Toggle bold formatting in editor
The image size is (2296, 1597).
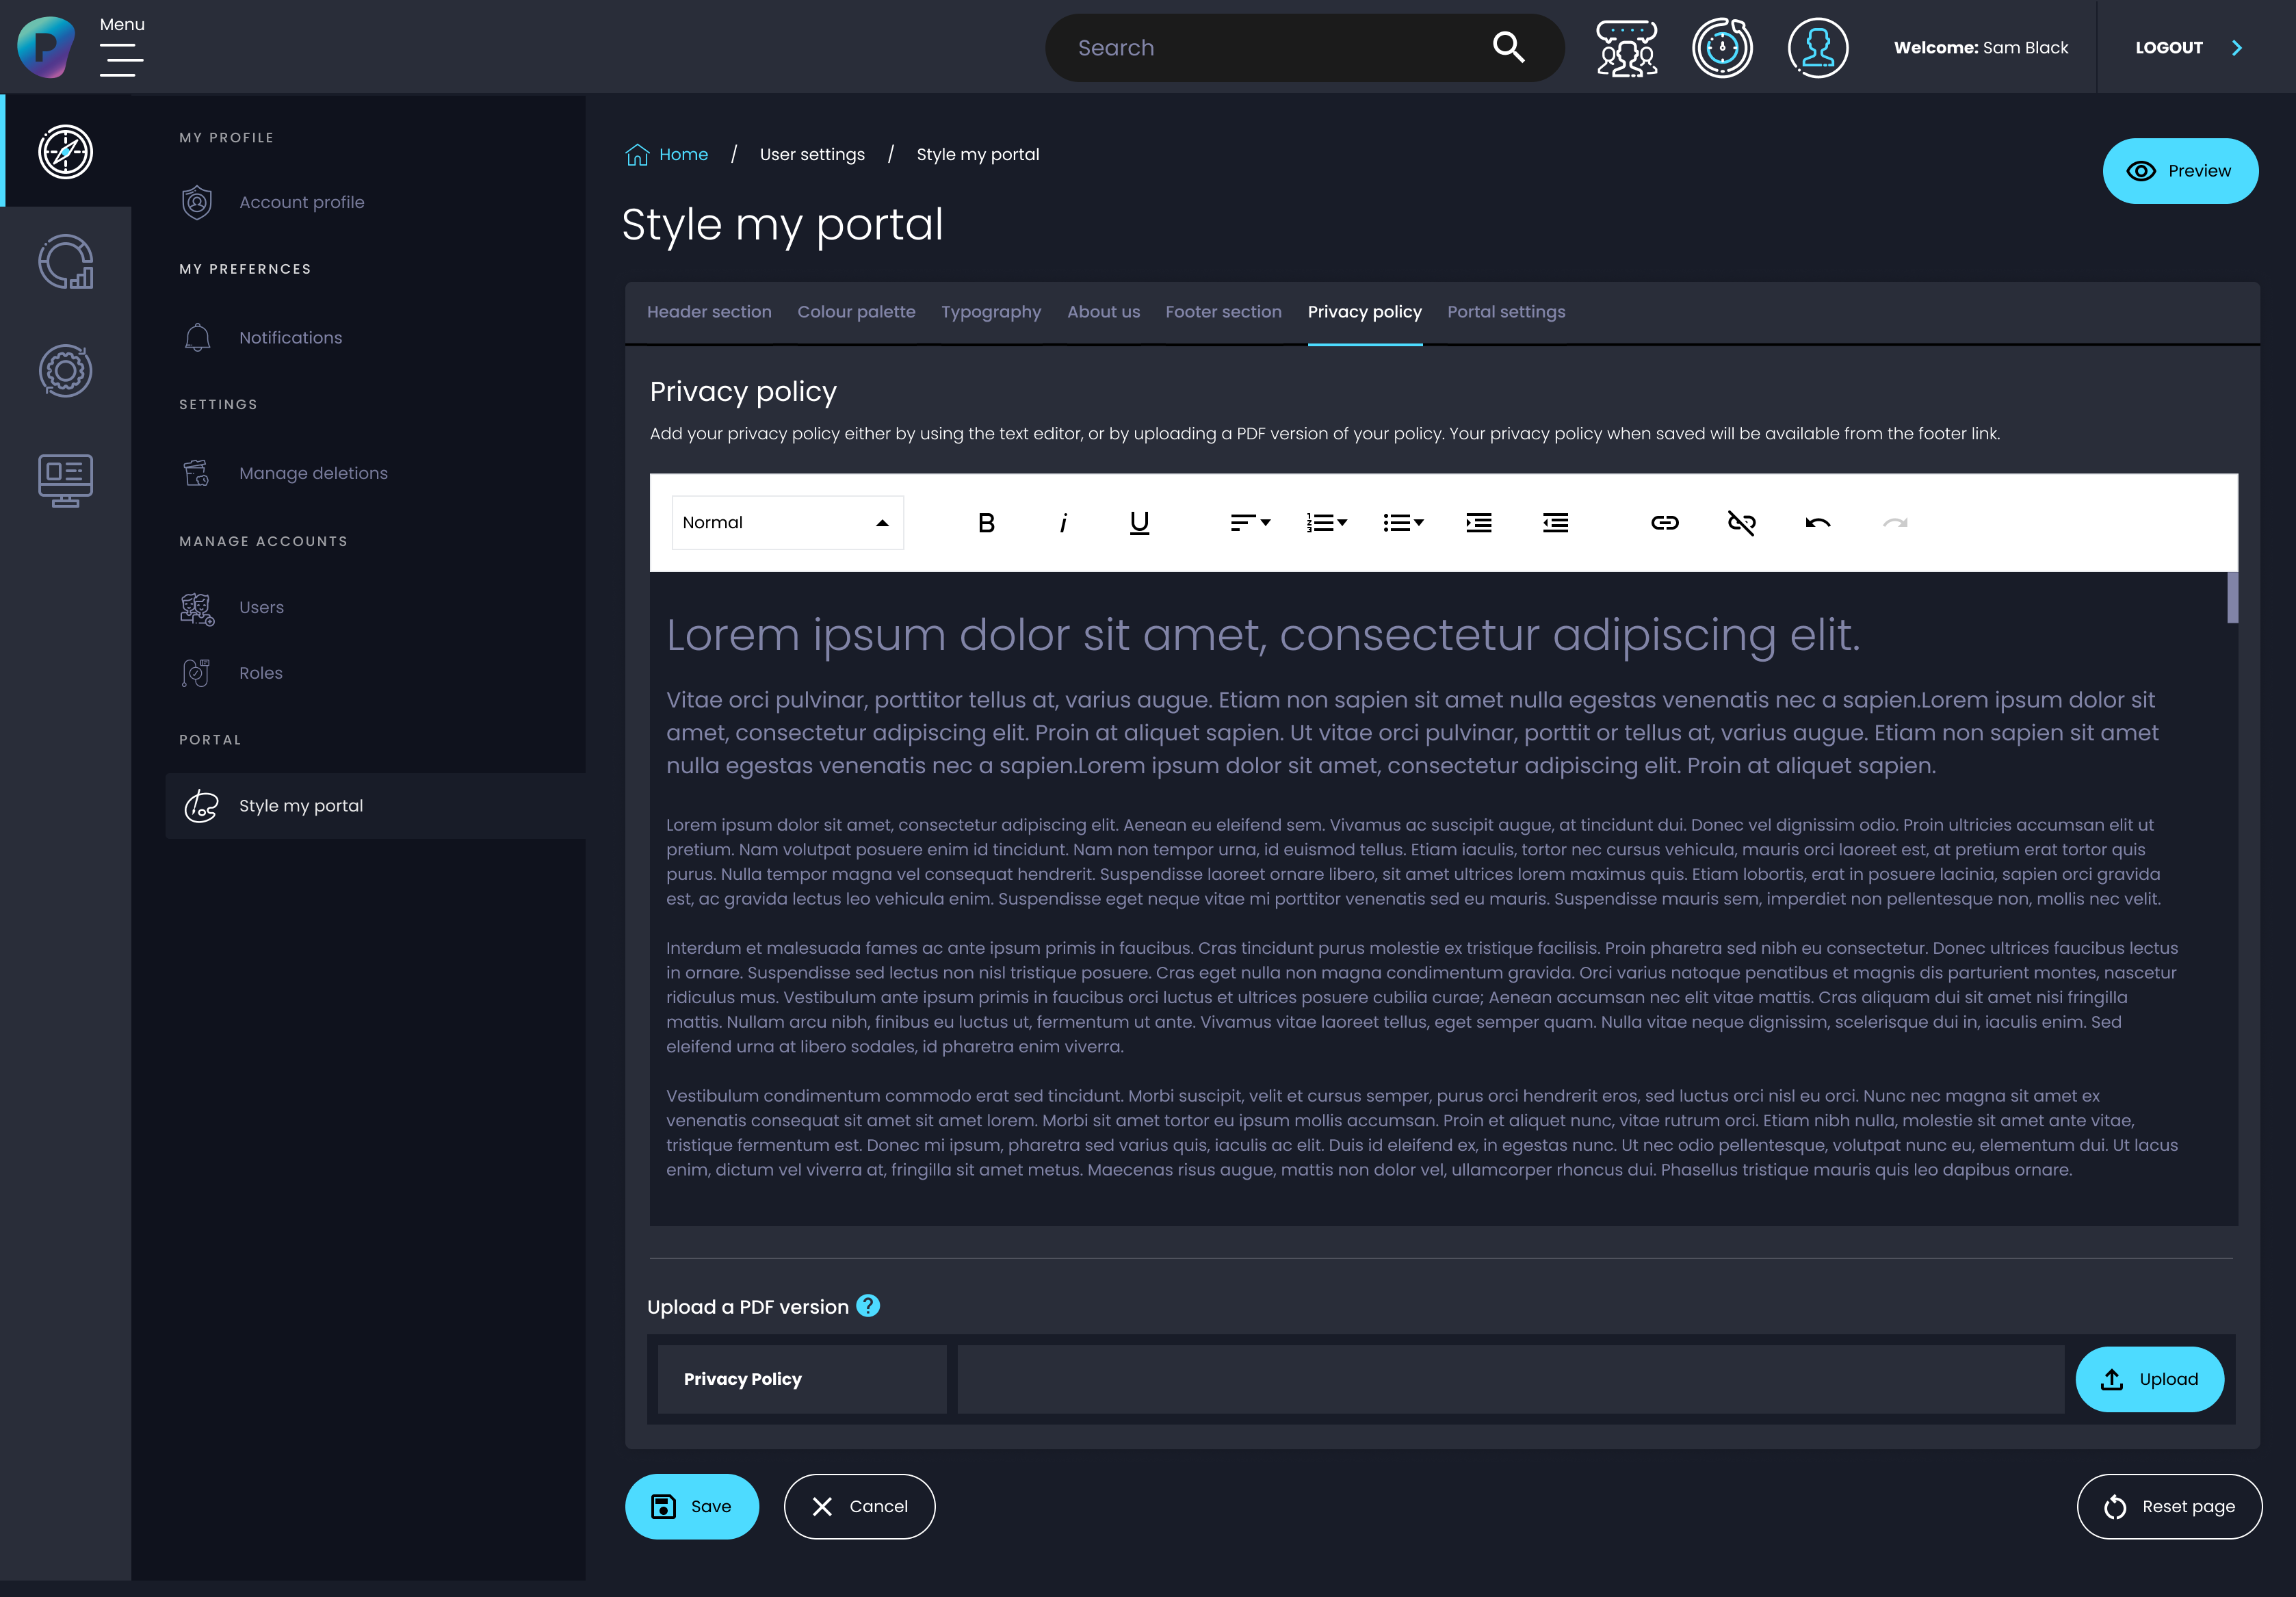pyautogui.click(x=986, y=523)
